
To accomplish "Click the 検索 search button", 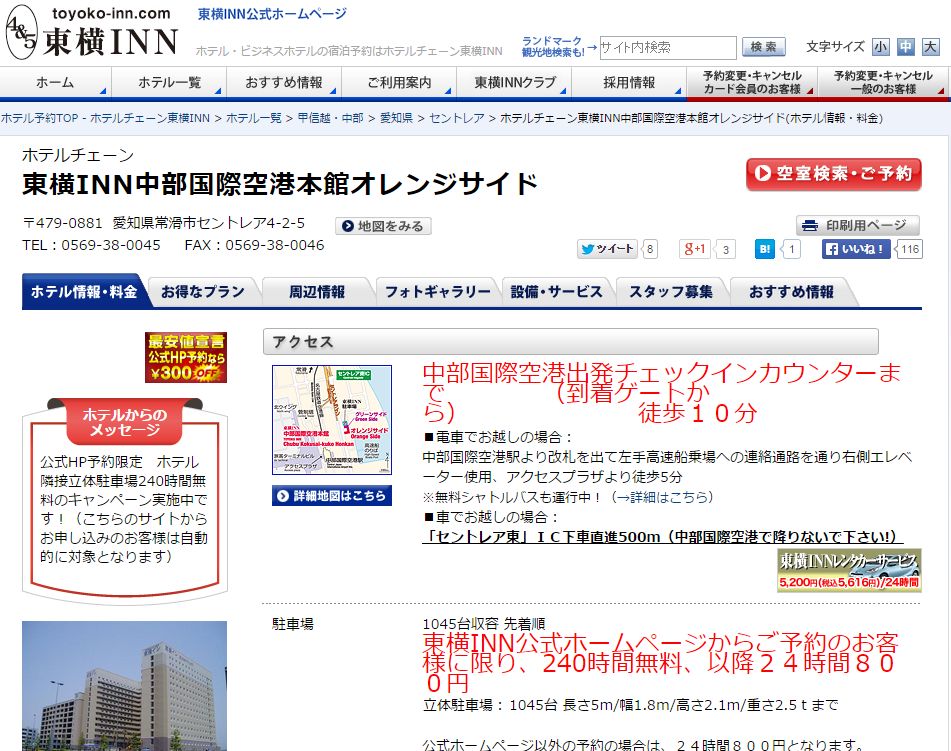I will point(764,47).
